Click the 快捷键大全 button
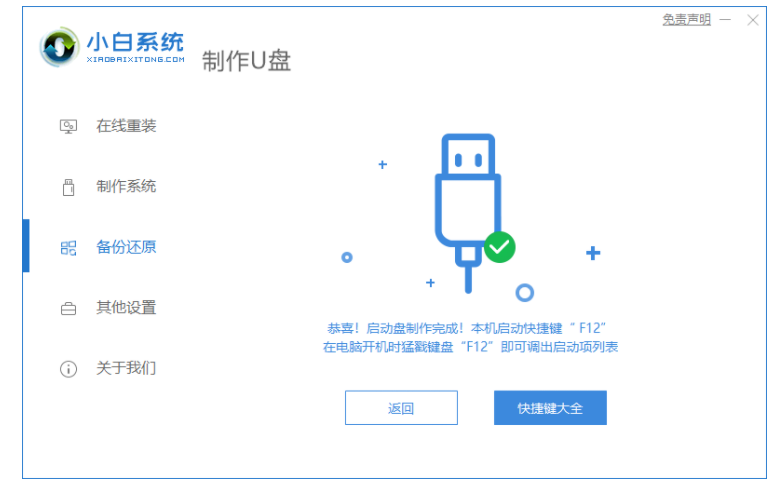Viewport: 780px width, 498px height. click(550, 408)
